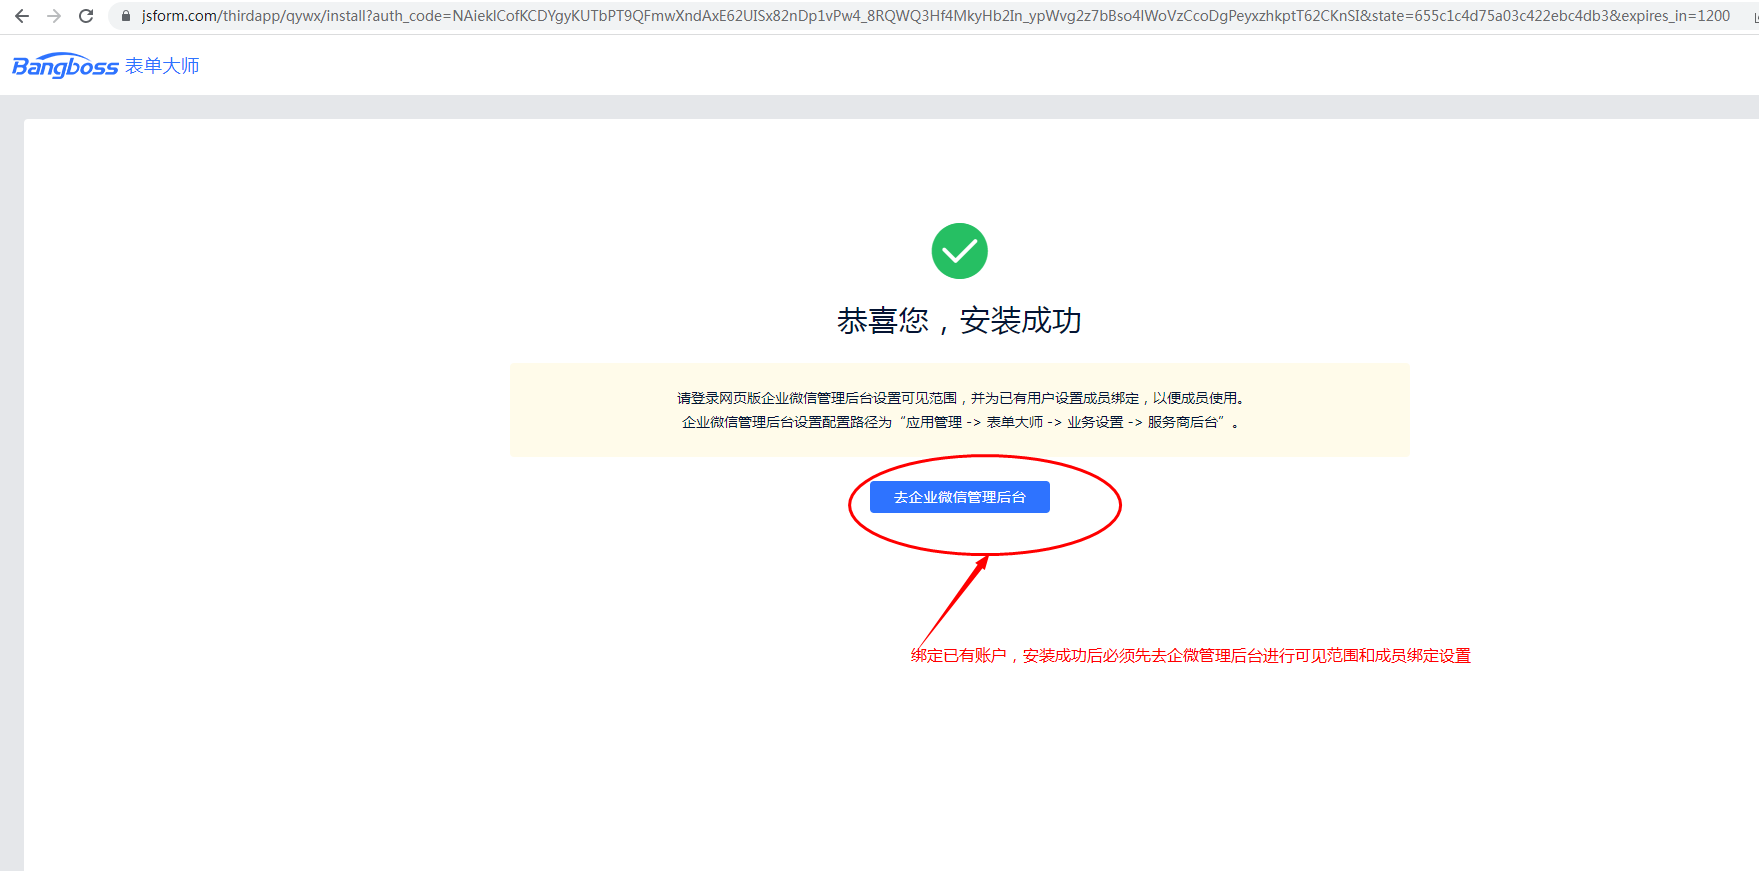Click 业务设置 in the configuration path
1759x871 pixels.
coord(1095,423)
